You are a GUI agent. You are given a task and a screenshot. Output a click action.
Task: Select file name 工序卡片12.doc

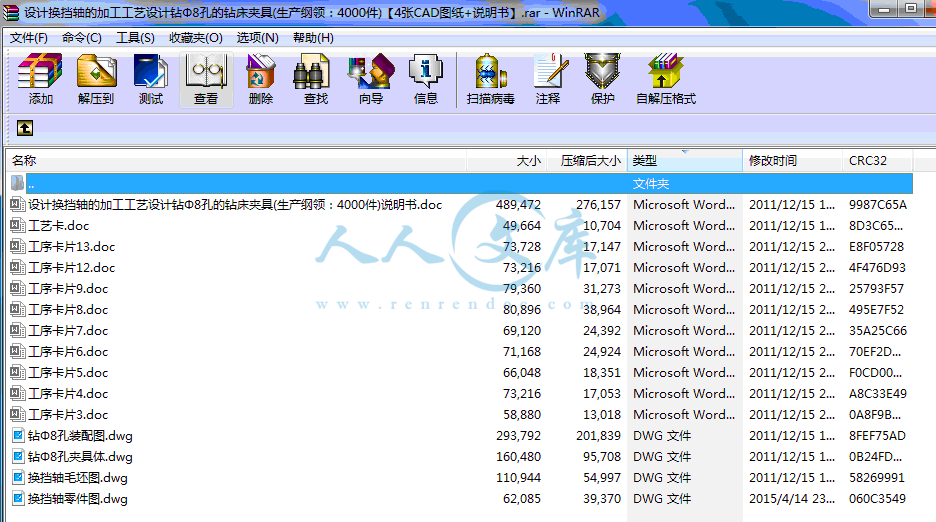(72, 268)
